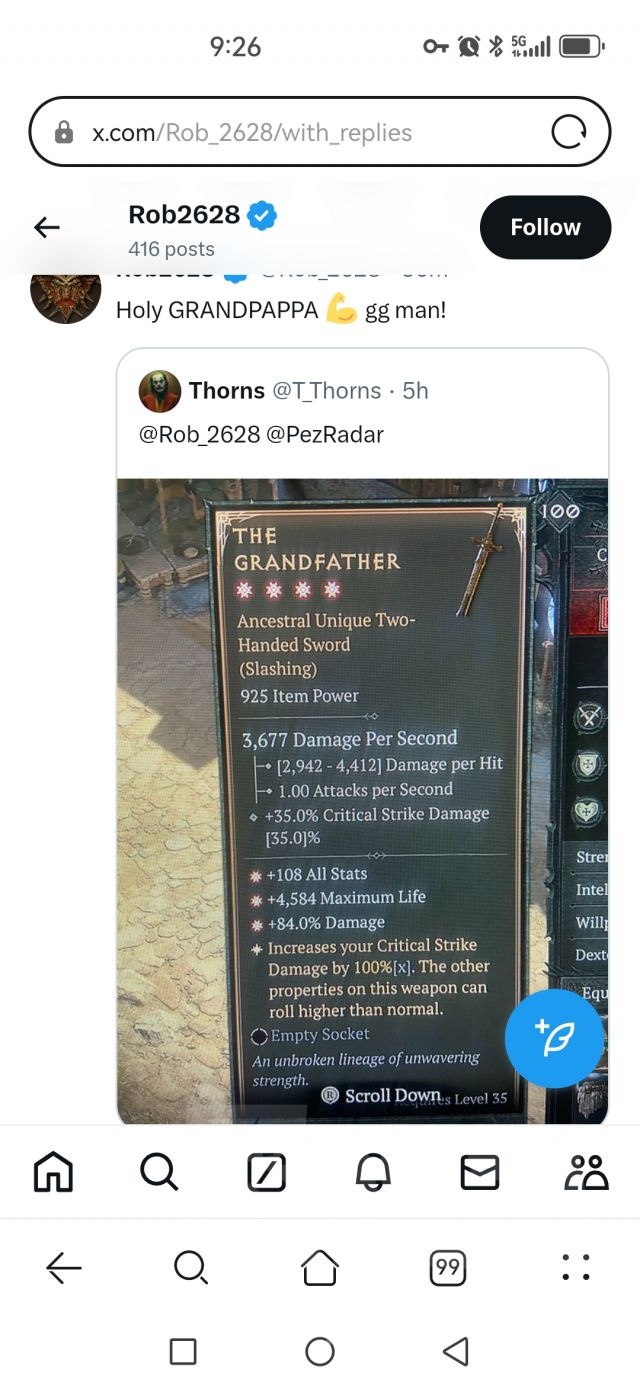Focus the x.com address bar
This screenshot has width=640, height=1386.
(x=320, y=132)
